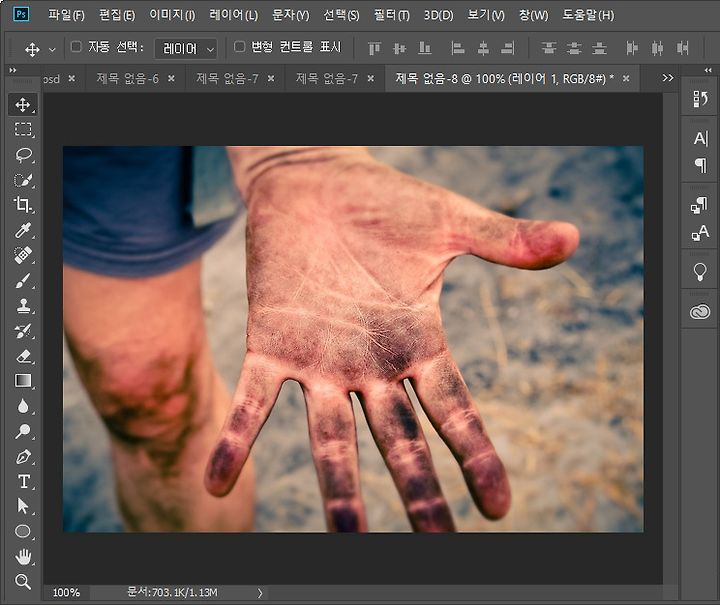
Task: Select the Blur tool
Action: tap(23, 406)
